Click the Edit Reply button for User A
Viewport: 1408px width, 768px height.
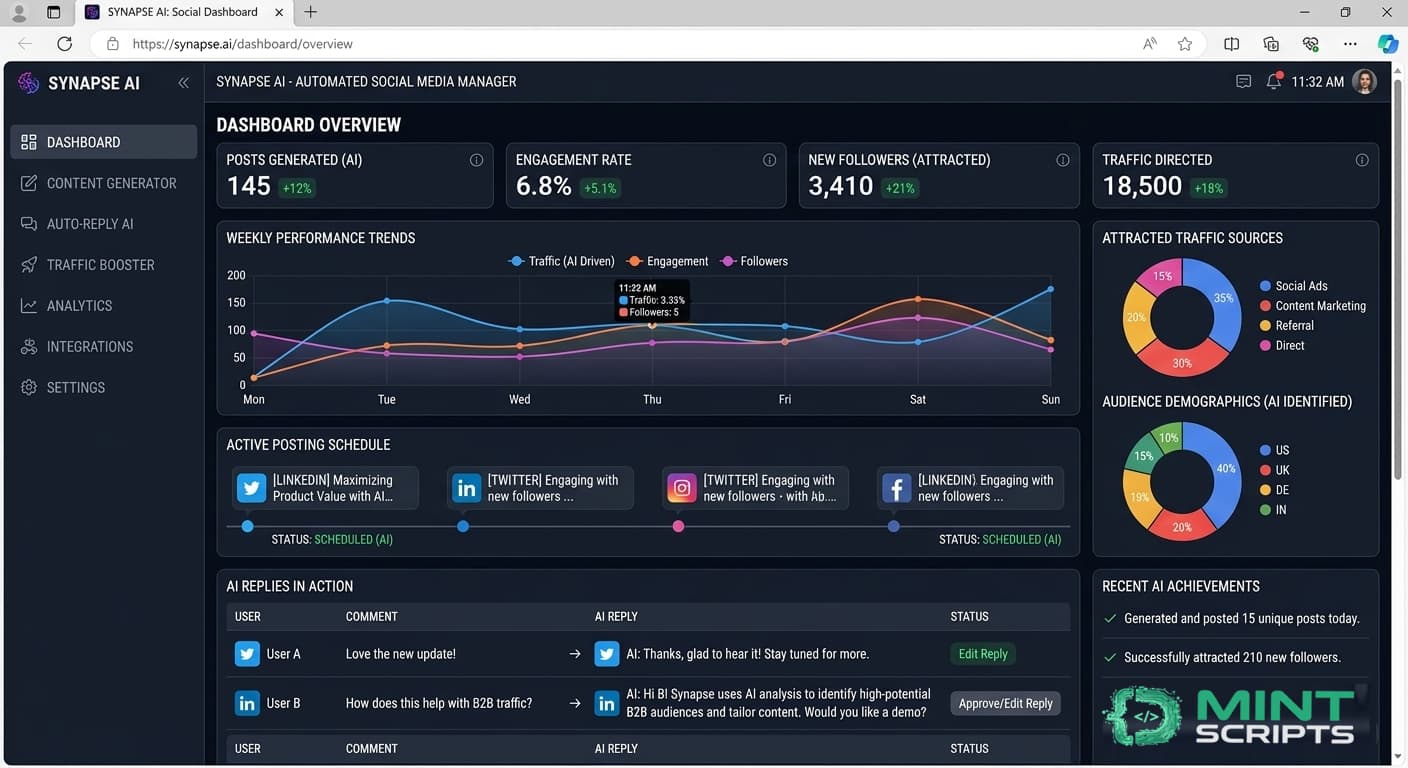pos(982,654)
